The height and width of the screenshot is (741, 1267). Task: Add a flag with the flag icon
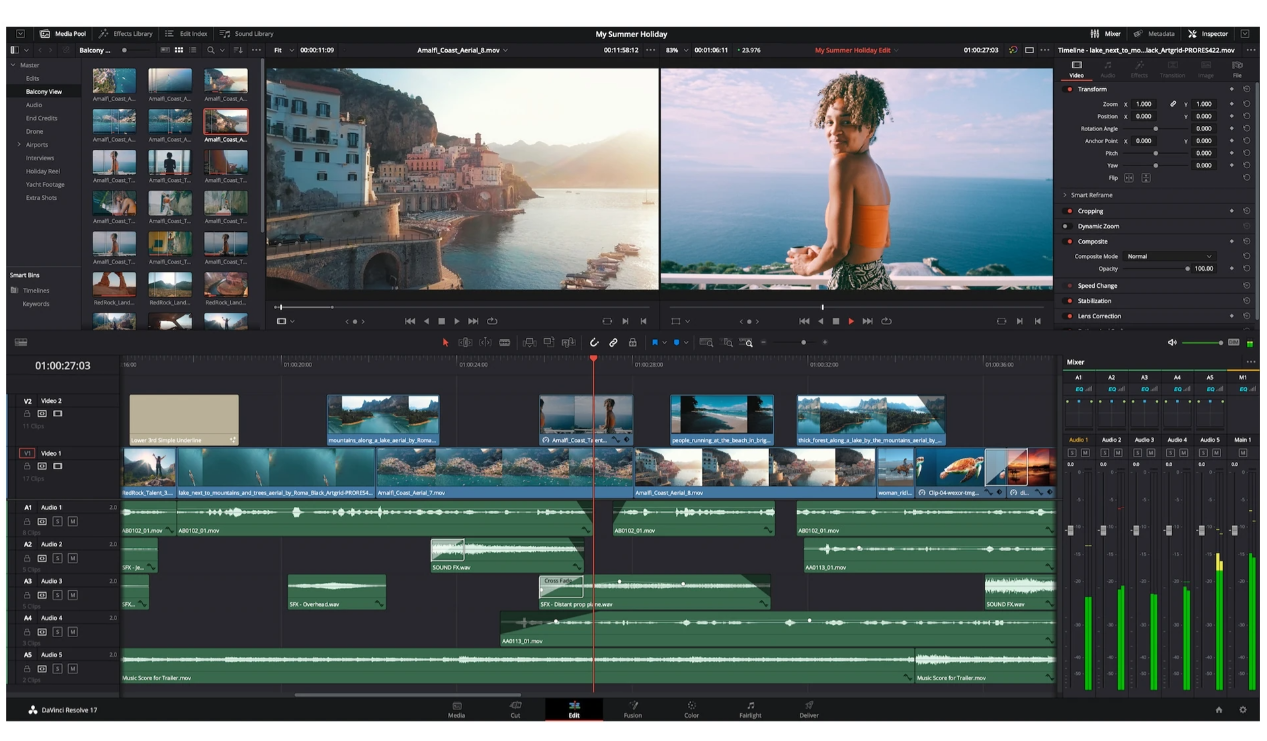coord(653,342)
